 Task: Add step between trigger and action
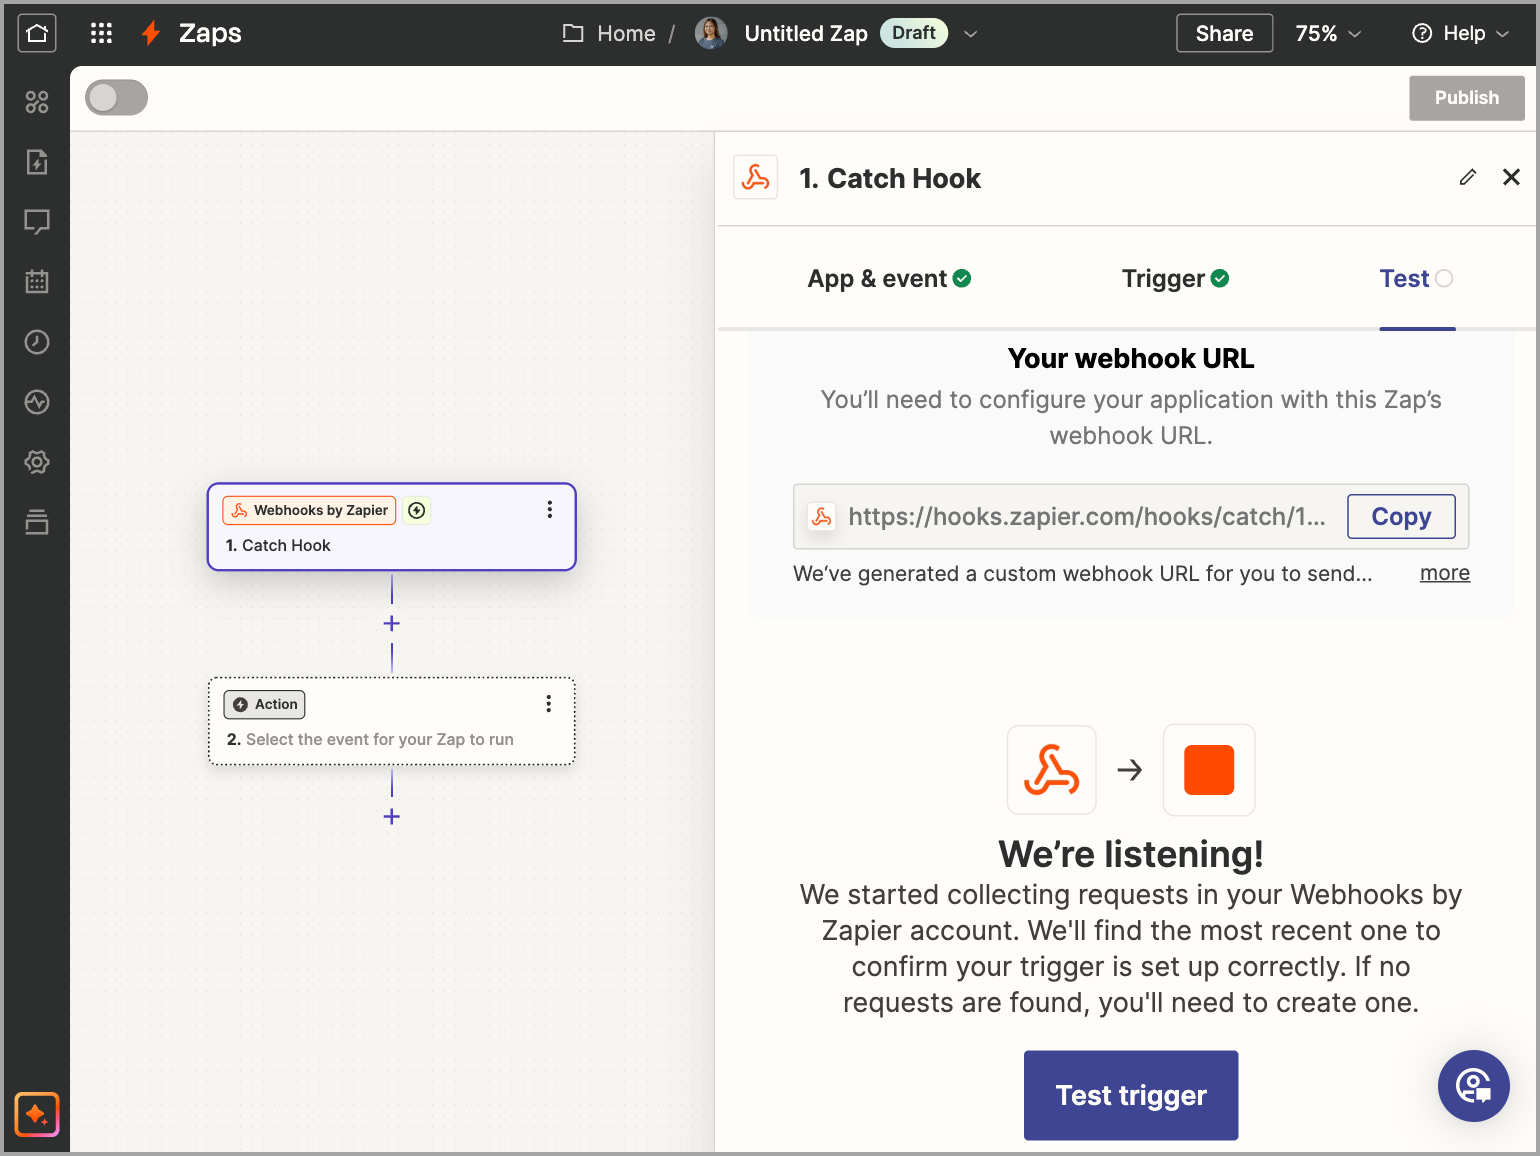pyautogui.click(x=392, y=623)
